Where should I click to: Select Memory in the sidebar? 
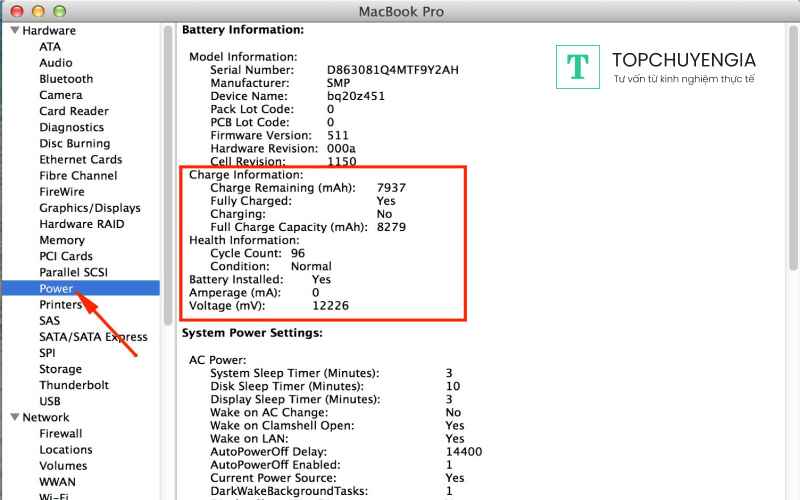(x=61, y=240)
